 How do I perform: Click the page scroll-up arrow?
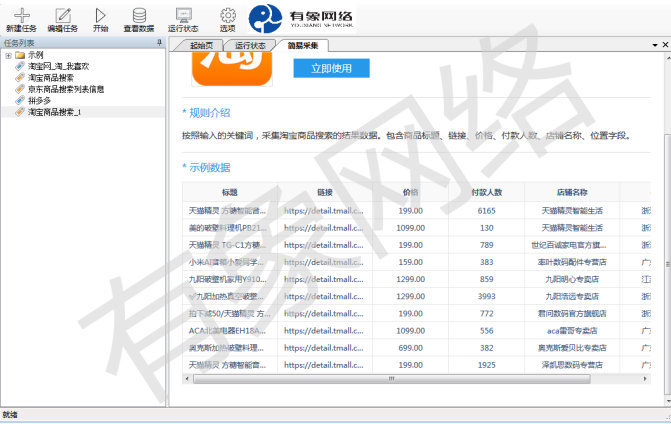point(668,56)
